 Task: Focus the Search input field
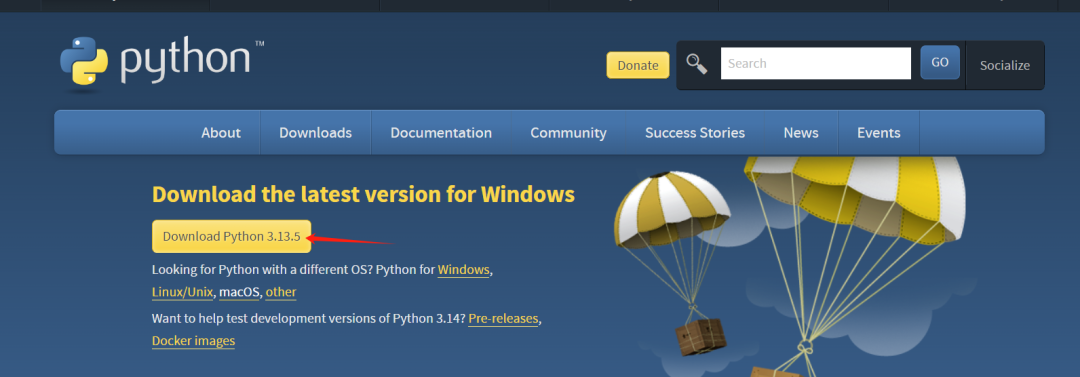816,63
